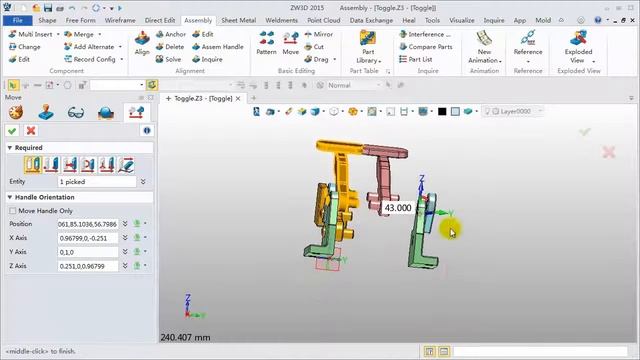Expand Y Axis field options chevron

tap(125, 252)
